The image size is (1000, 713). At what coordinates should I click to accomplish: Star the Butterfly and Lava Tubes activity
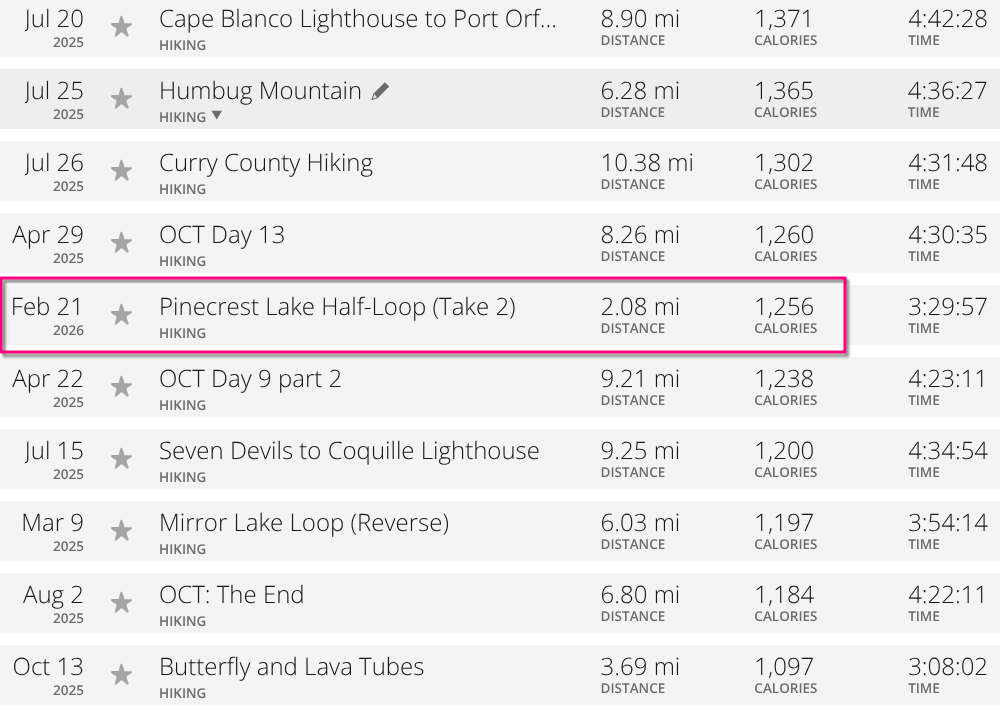[121, 675]
